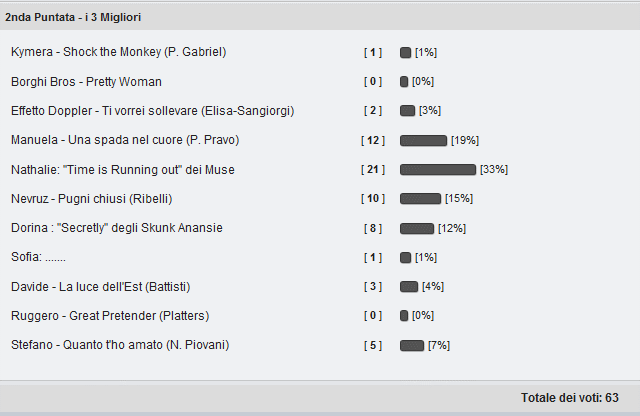Screen dimensions: 640x416
Task: Click the Stefano 7% vote bar
Action: [412, 345]
